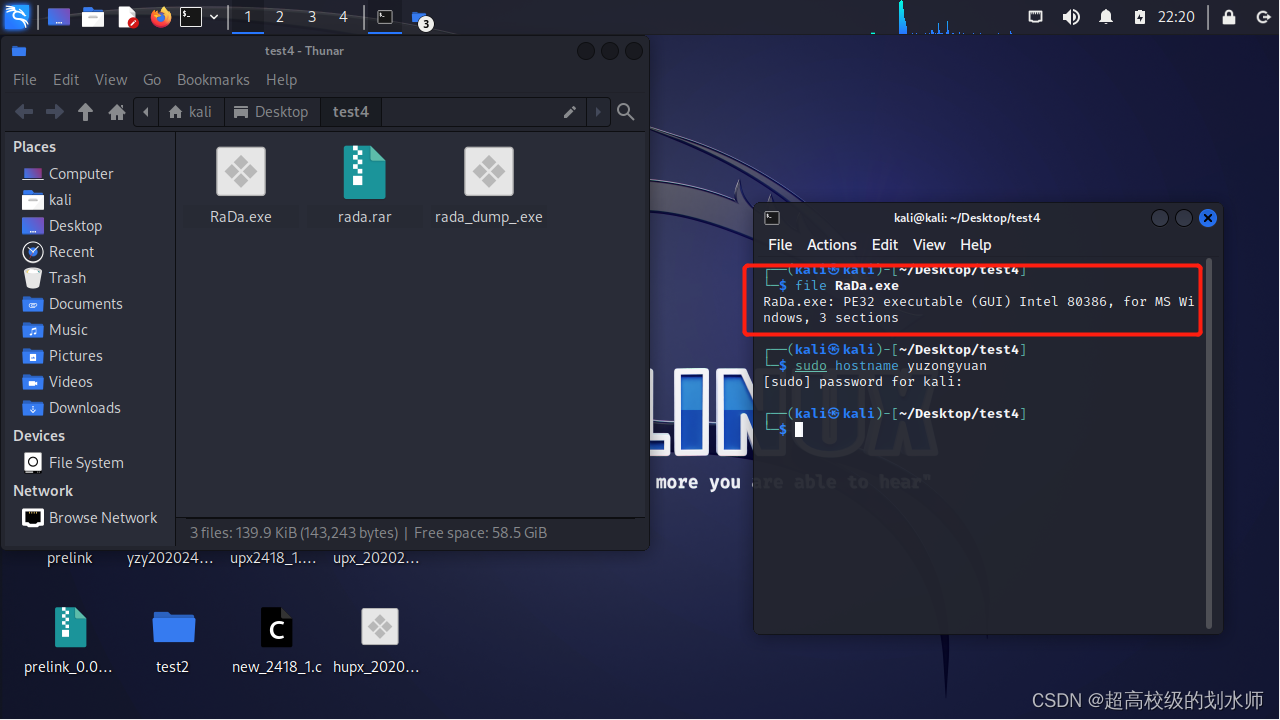Go forward in Thunar toolbar
Viewport: 1280px width, 720px height.
55,112
